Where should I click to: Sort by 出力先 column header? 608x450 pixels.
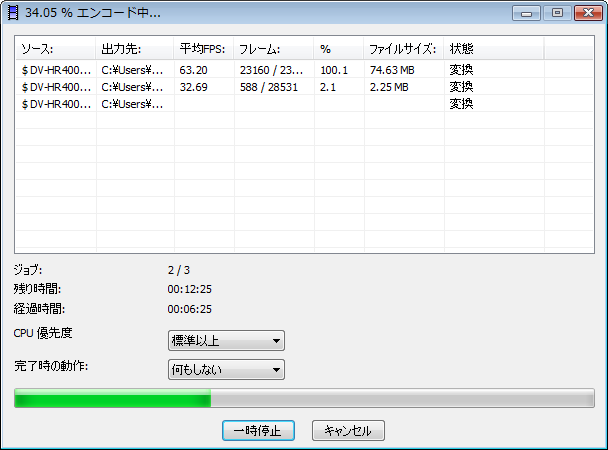(x=134, y=49)
